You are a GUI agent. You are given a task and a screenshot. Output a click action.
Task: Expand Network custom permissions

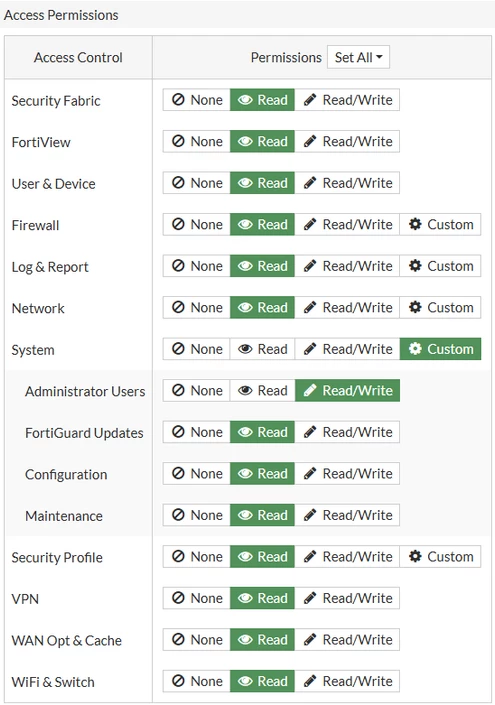tap(440, 307)
